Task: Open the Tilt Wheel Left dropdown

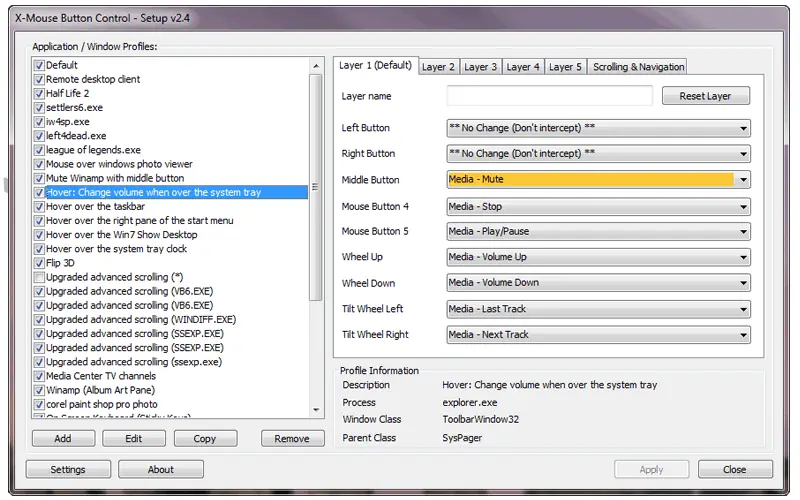Action: [598, 309]
